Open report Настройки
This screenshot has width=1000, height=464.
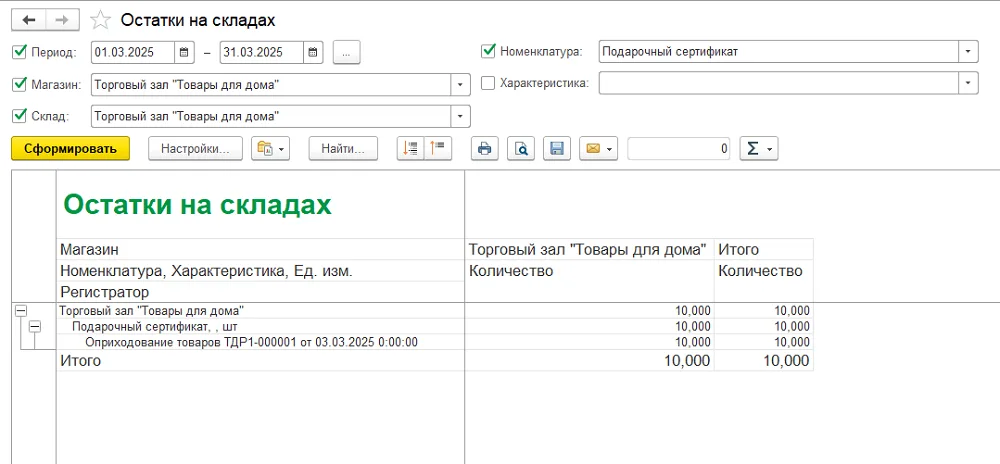point(195,149)
